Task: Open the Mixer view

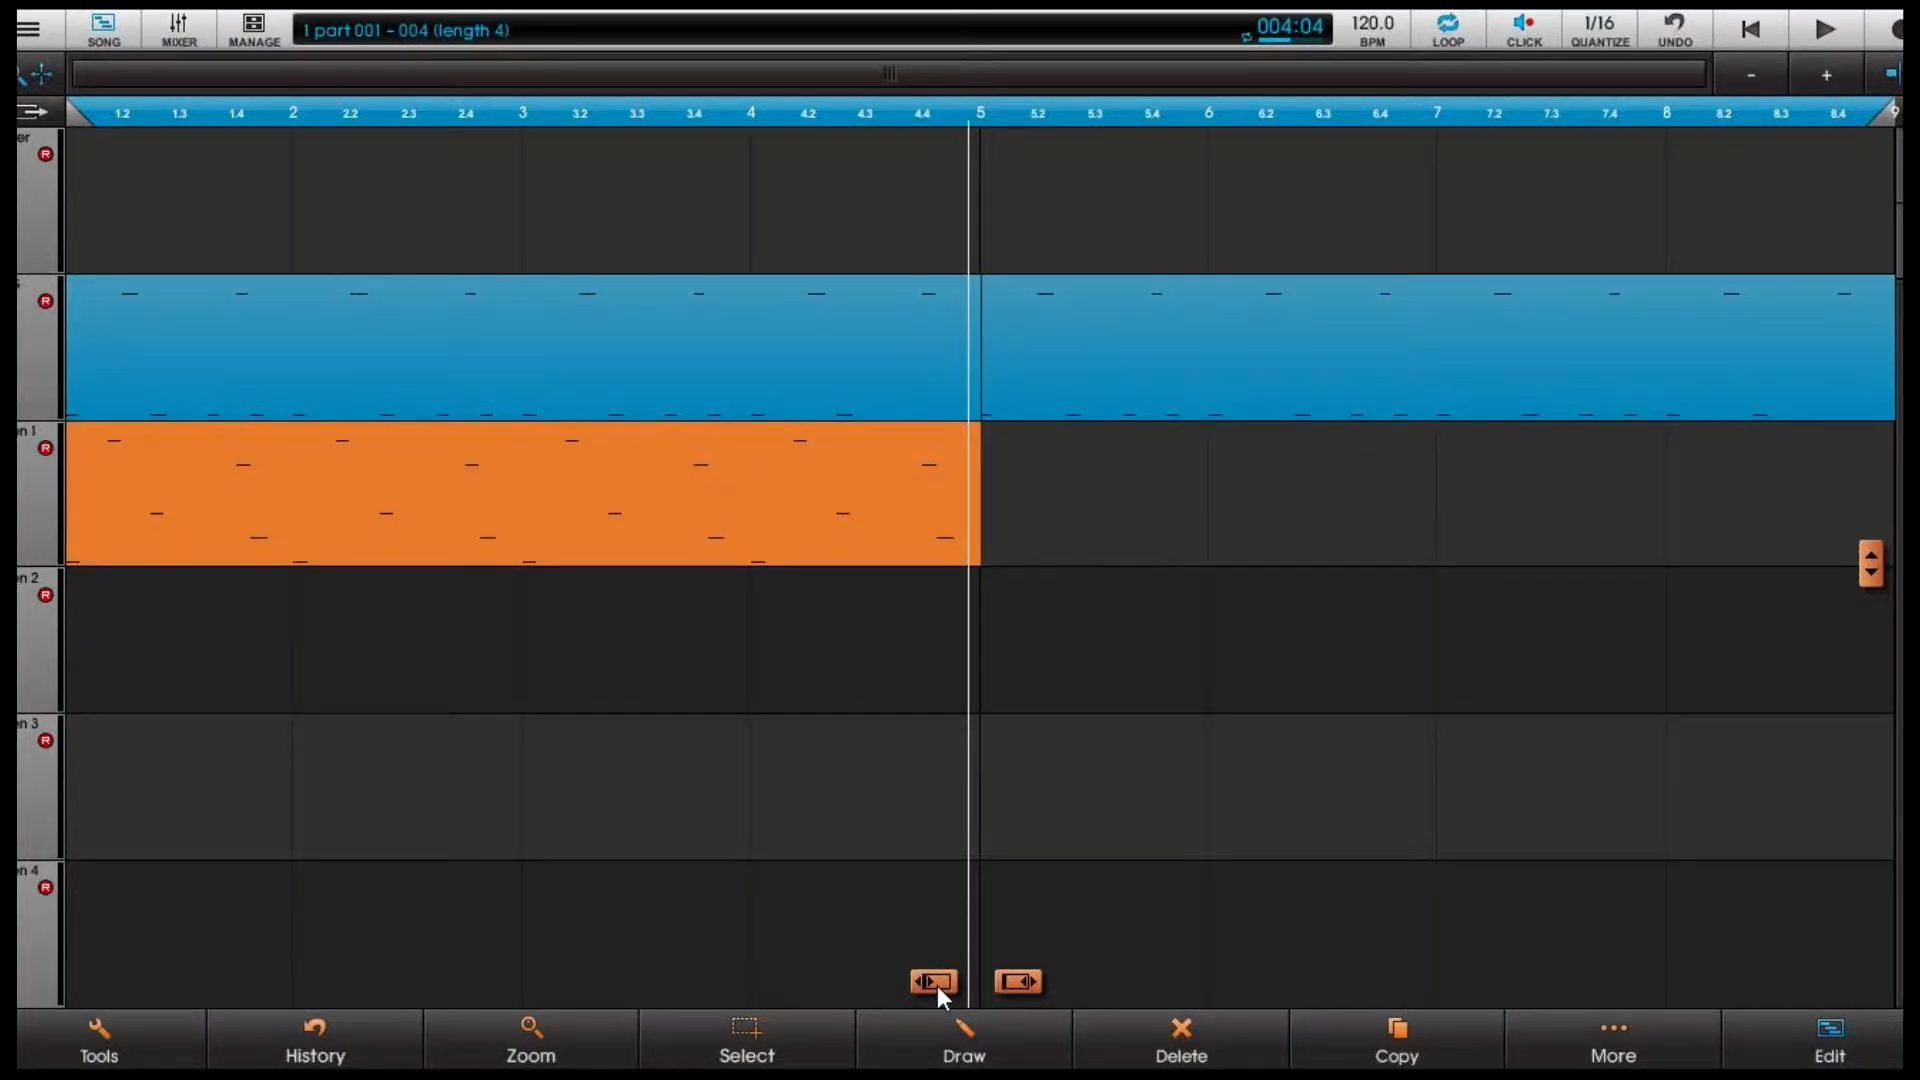Action: [x=179, y=30]
